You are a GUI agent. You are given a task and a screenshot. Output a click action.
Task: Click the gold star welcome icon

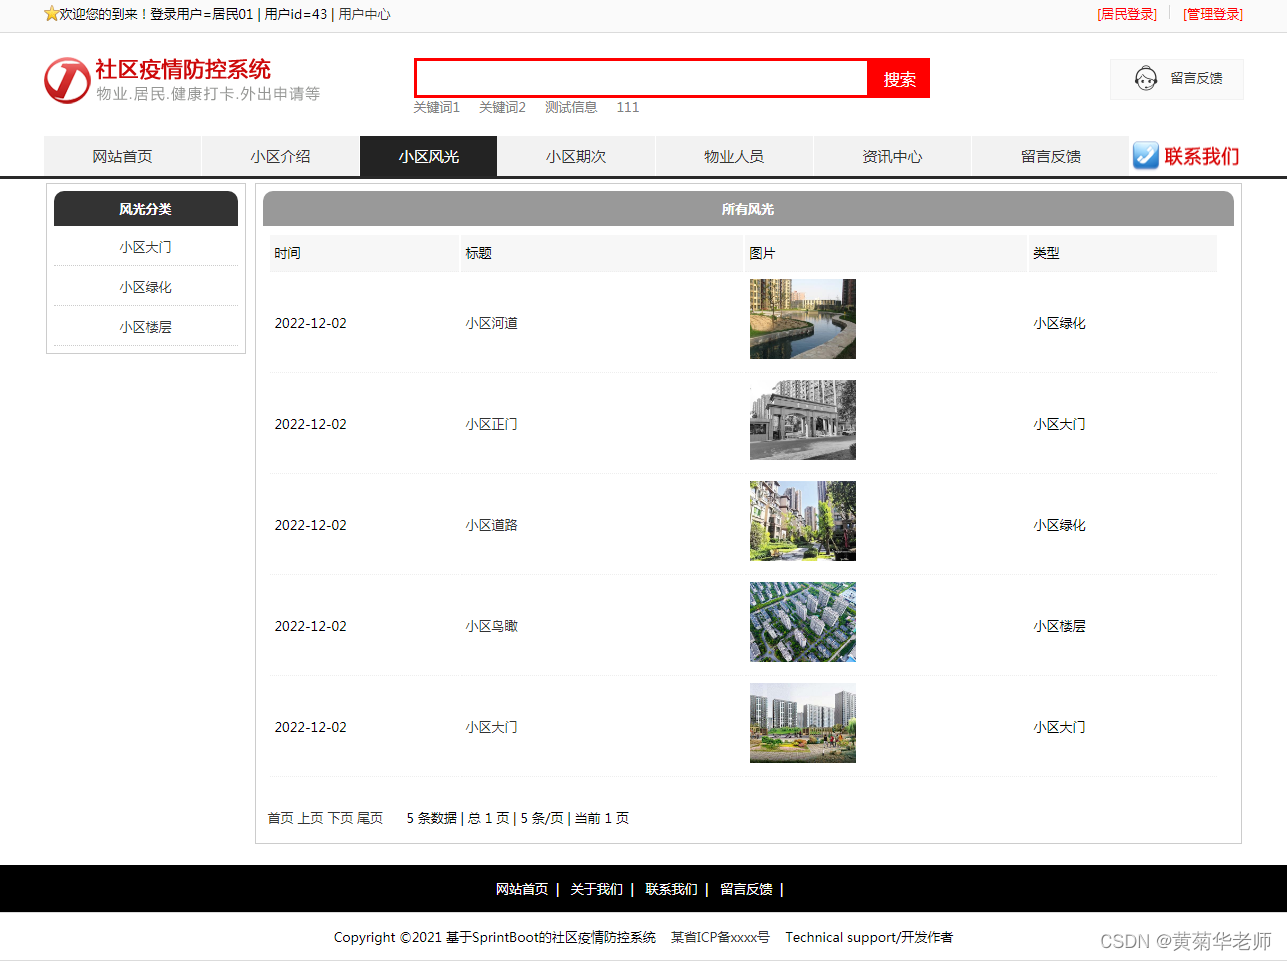[x=51, y=14]
